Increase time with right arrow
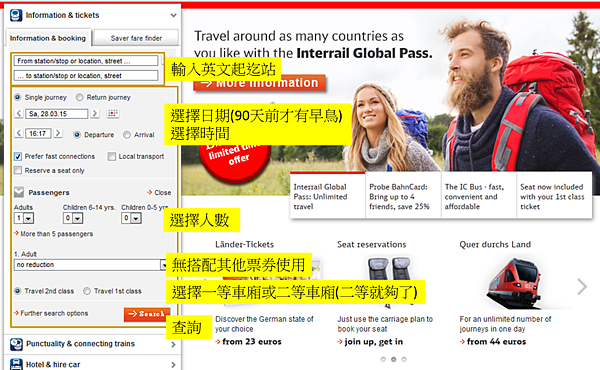600x370 pixels. point(58,133)
